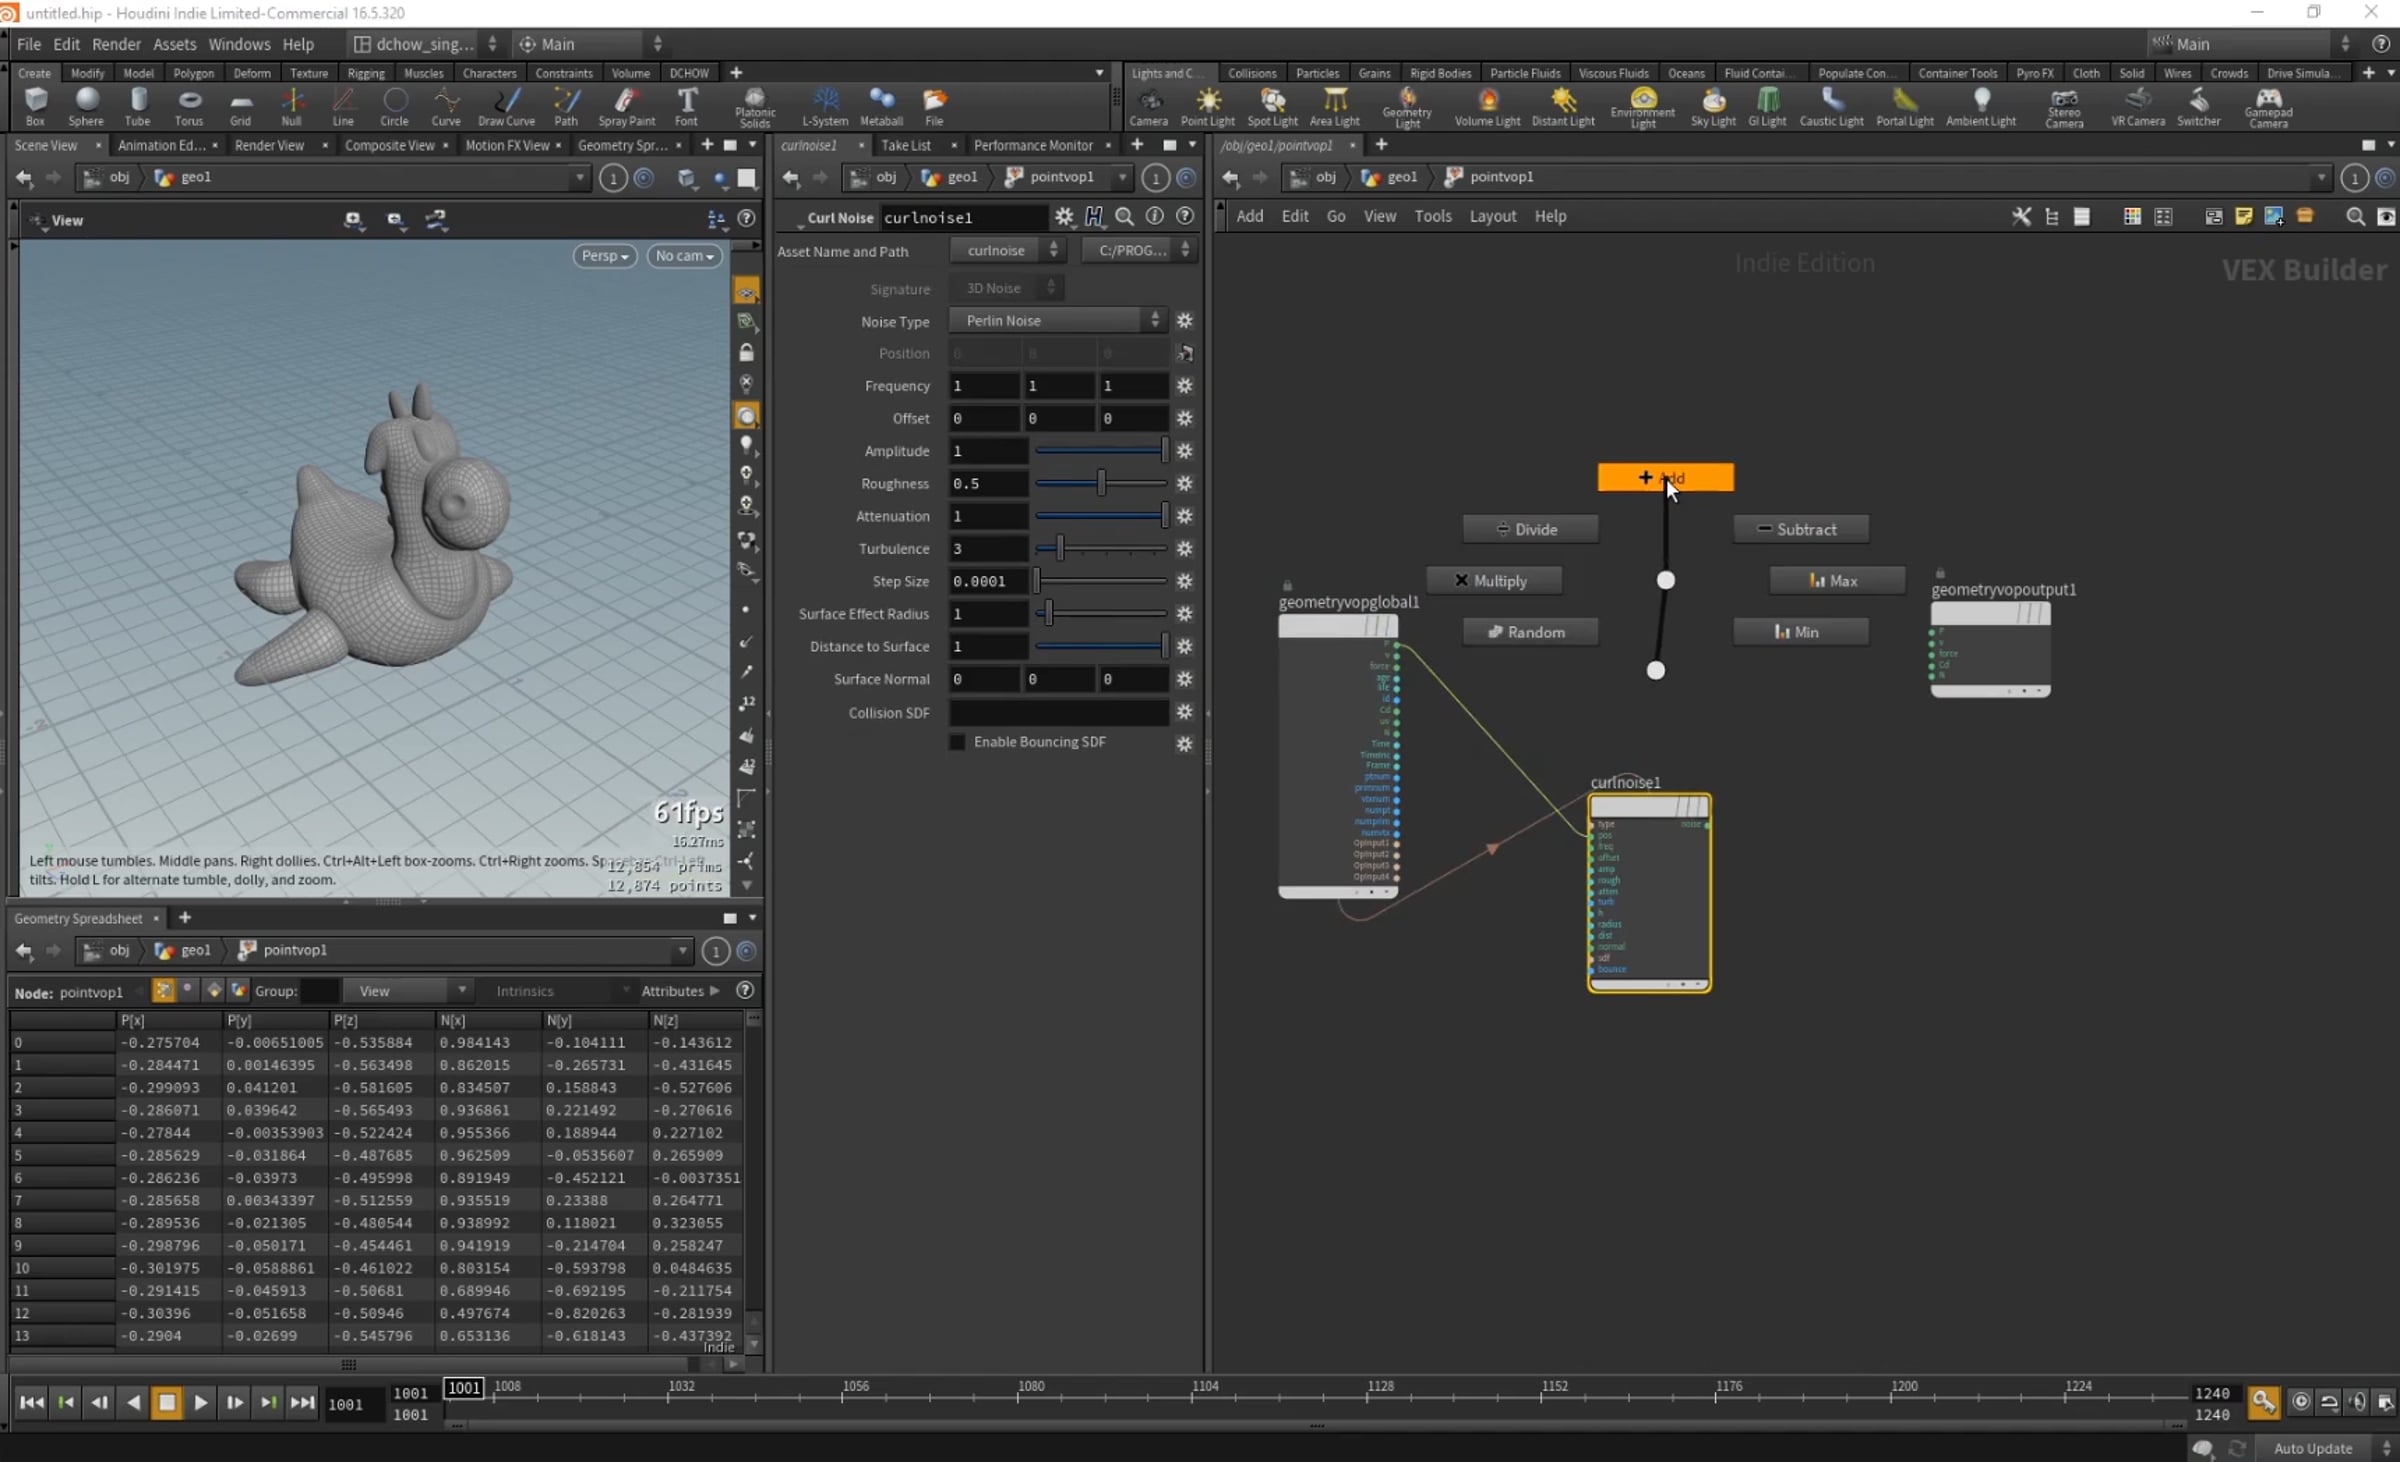This screenshot has width=2400, height=1462.
Task: Click the Sky Light shelf icon
Action: pyautogui.click(x=1713, y=106)
